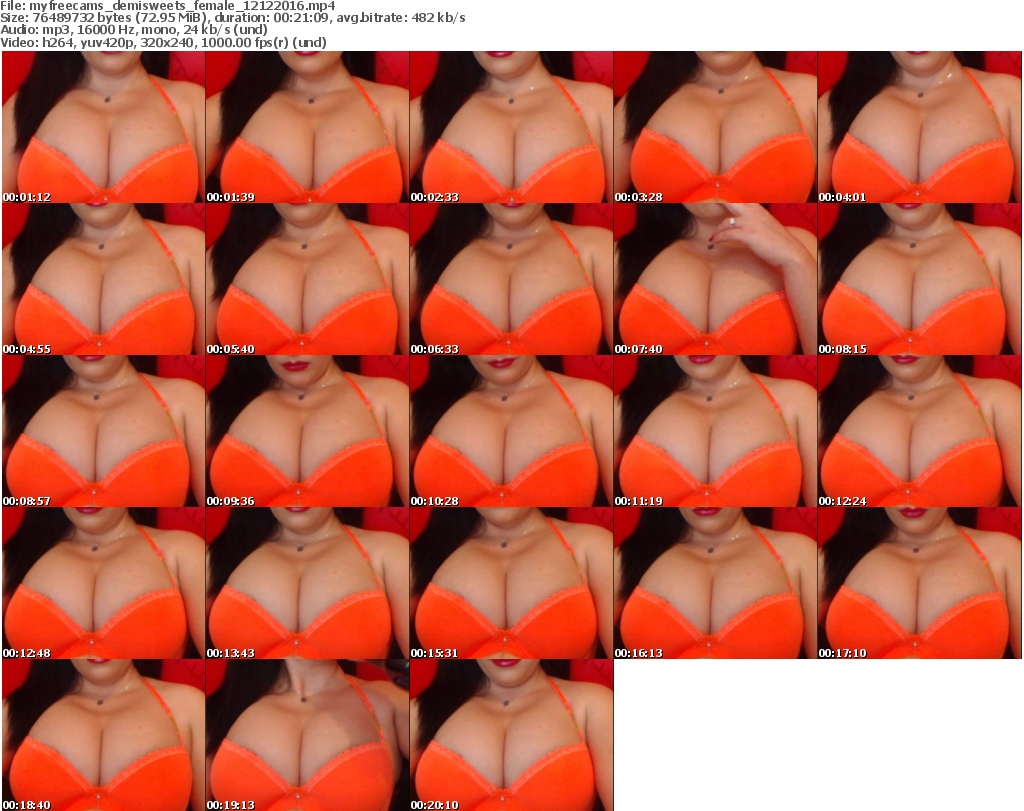Choose the thumbnail stamped 00:19:13
Viewport: 1024px width, 811px height.
(307, 735)
